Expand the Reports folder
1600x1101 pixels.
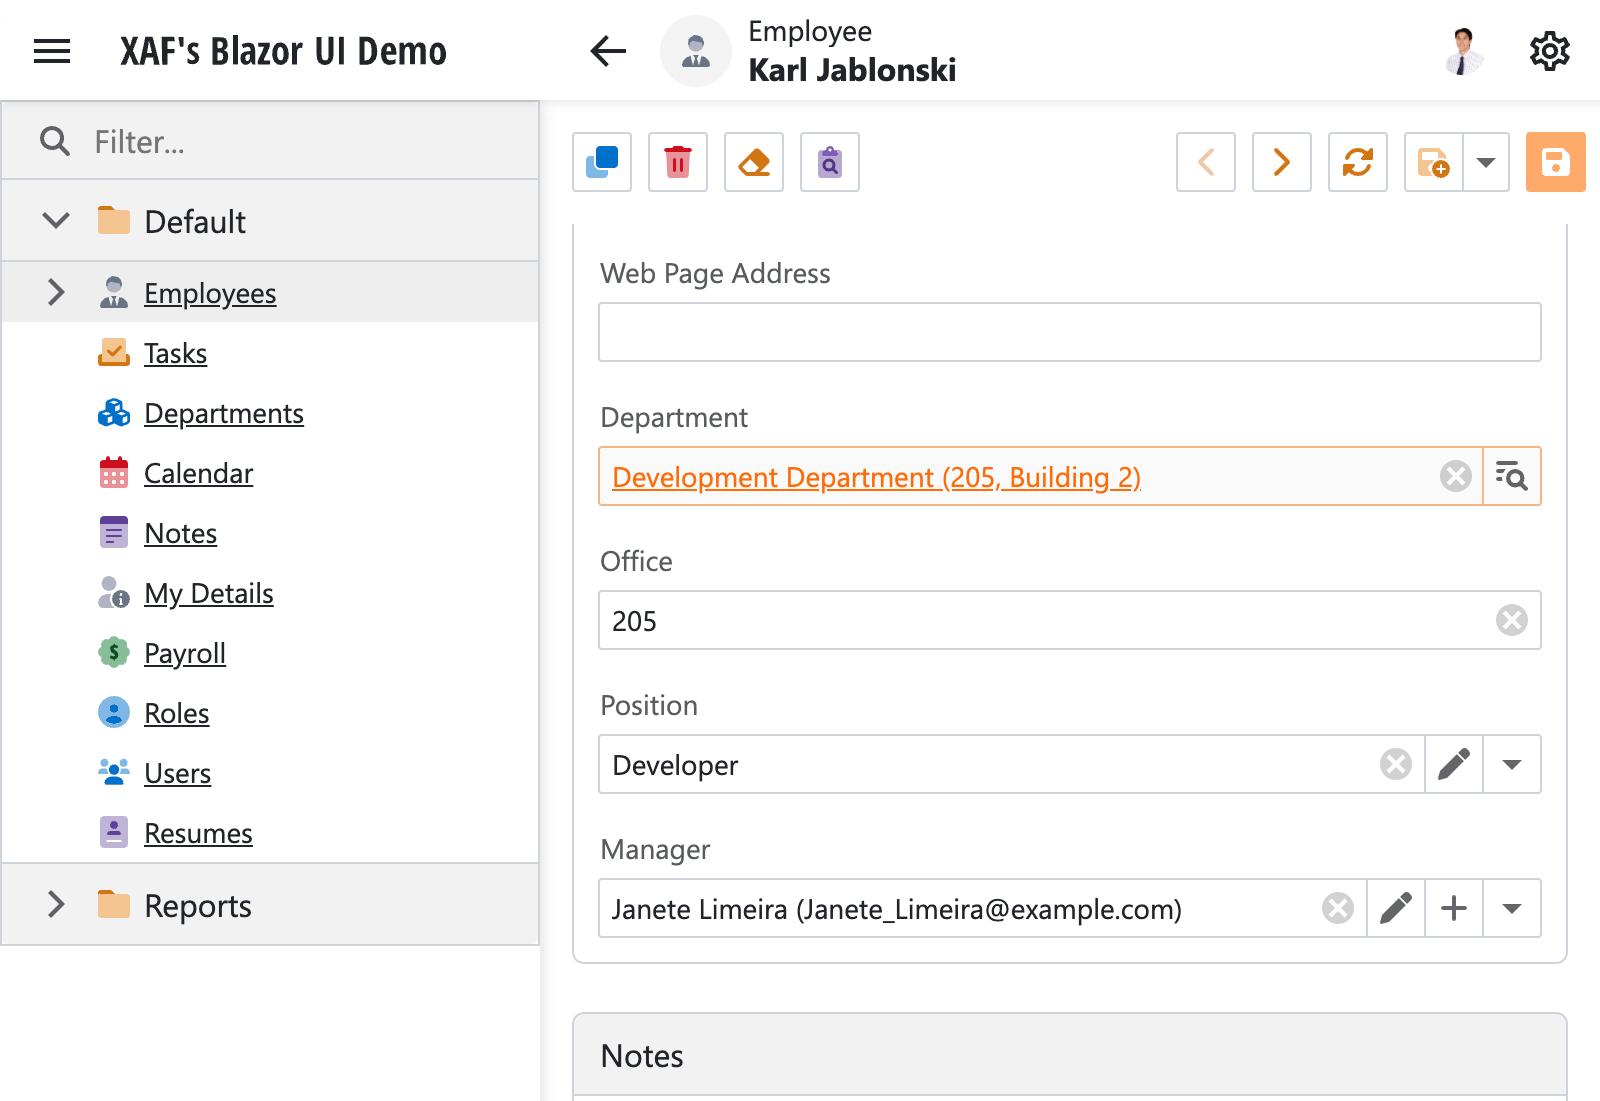click(x=56, y=905)
